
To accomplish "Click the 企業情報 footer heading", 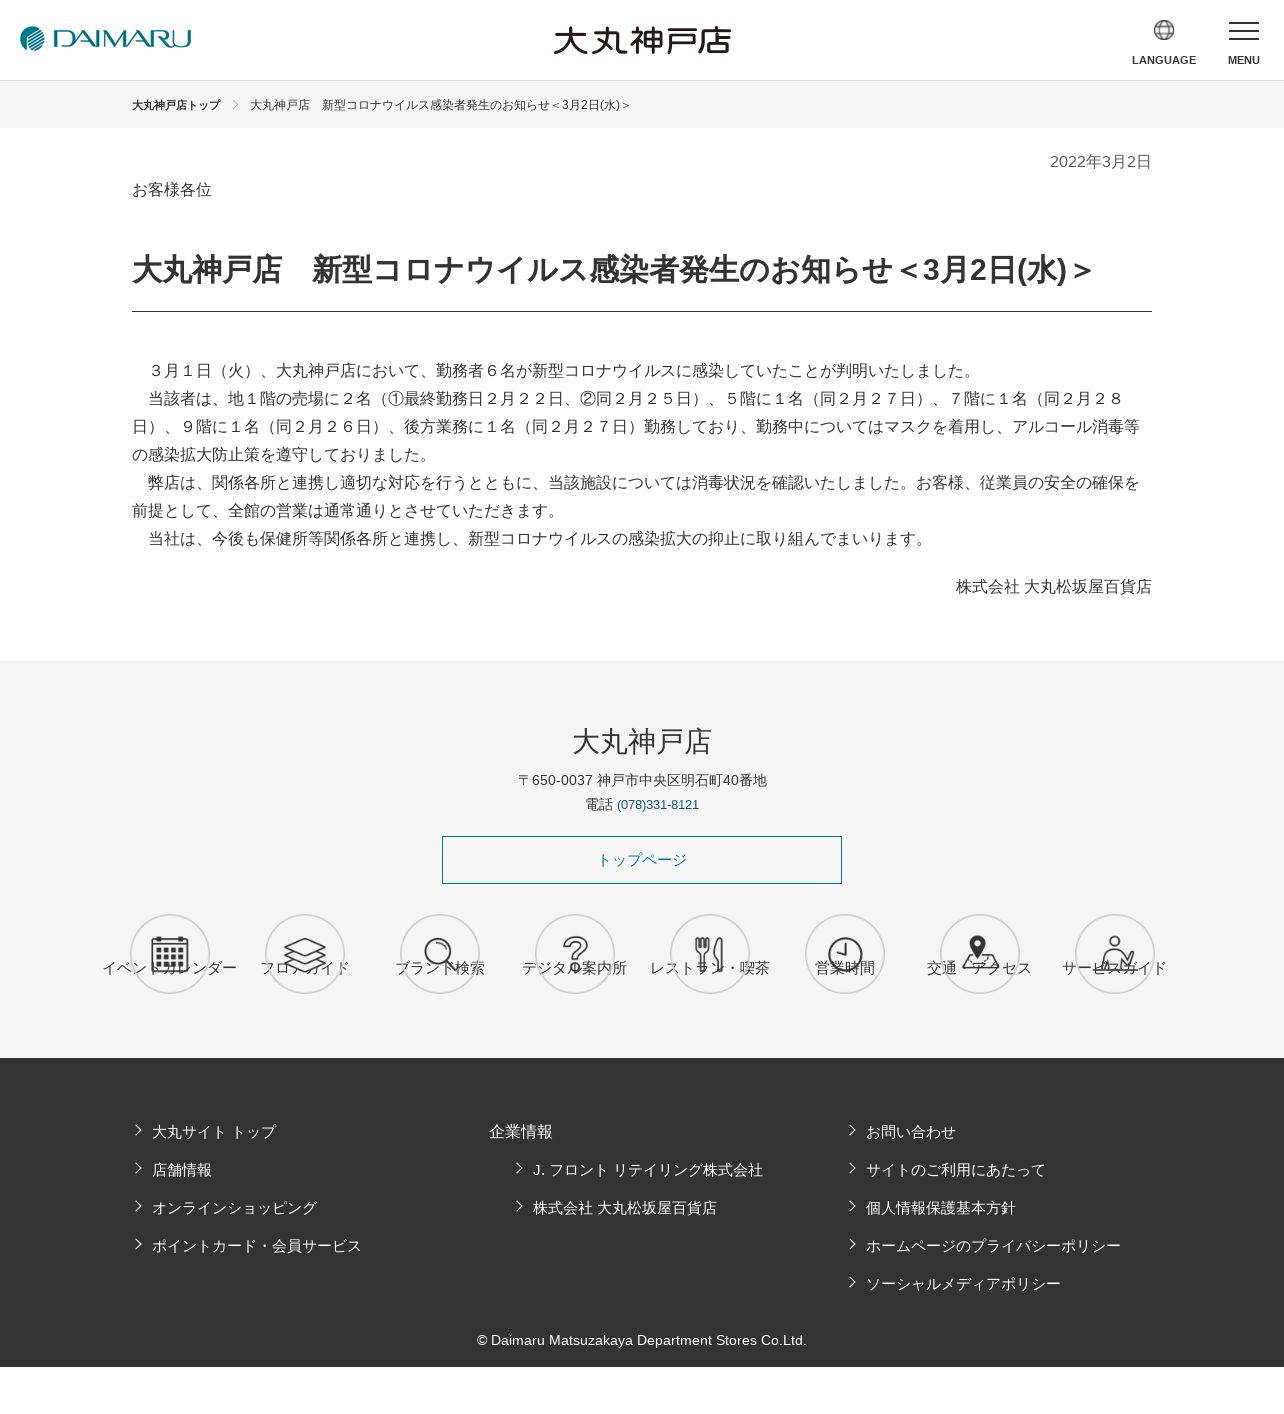I will [521, 1132].
